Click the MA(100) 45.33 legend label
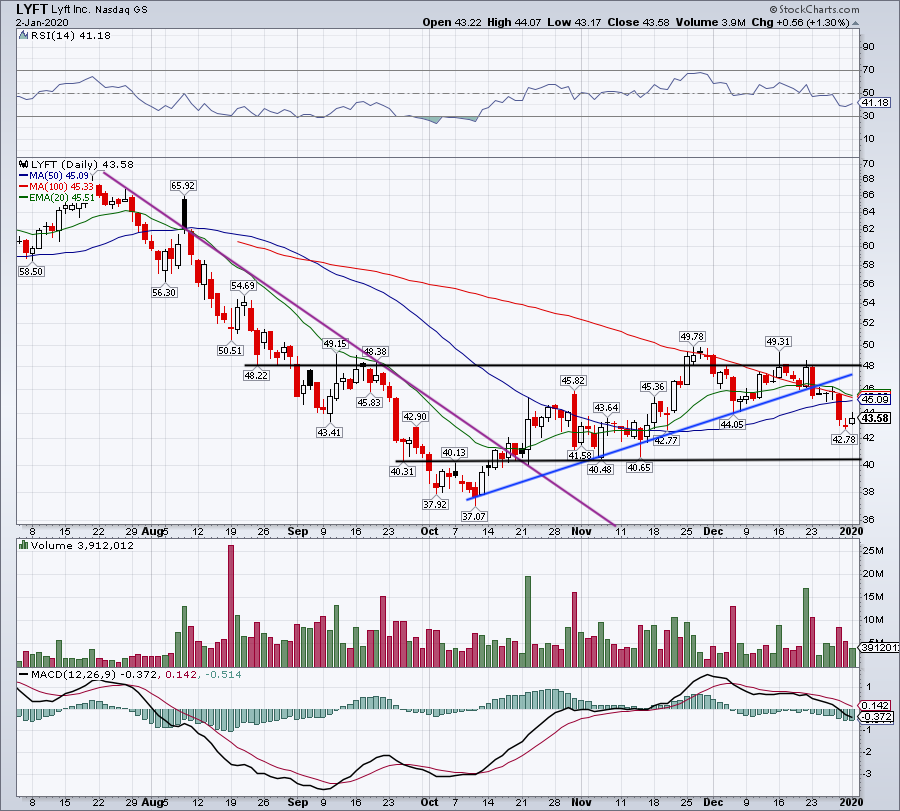Image resolution: width=900 pixels, height=811 pixels. (x=61, y=187)
